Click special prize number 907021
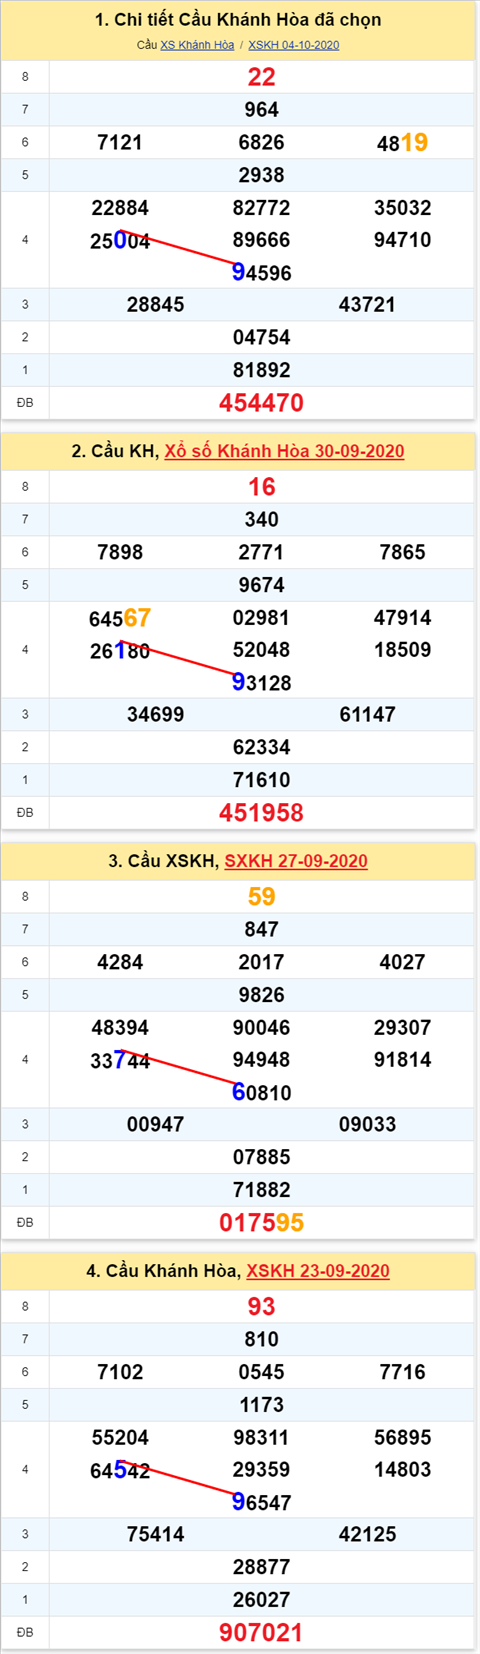The image size is (480, 1654). click(261, 1633)
